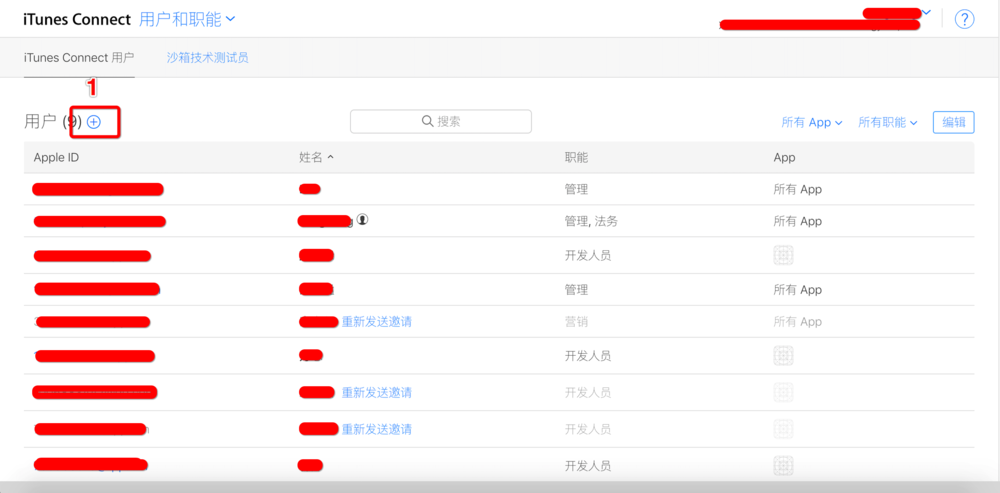The height and width of the screenshot is (493, 1000).
Task: Click the iTunes Connect home title
Action: click(x=77, y=19)
